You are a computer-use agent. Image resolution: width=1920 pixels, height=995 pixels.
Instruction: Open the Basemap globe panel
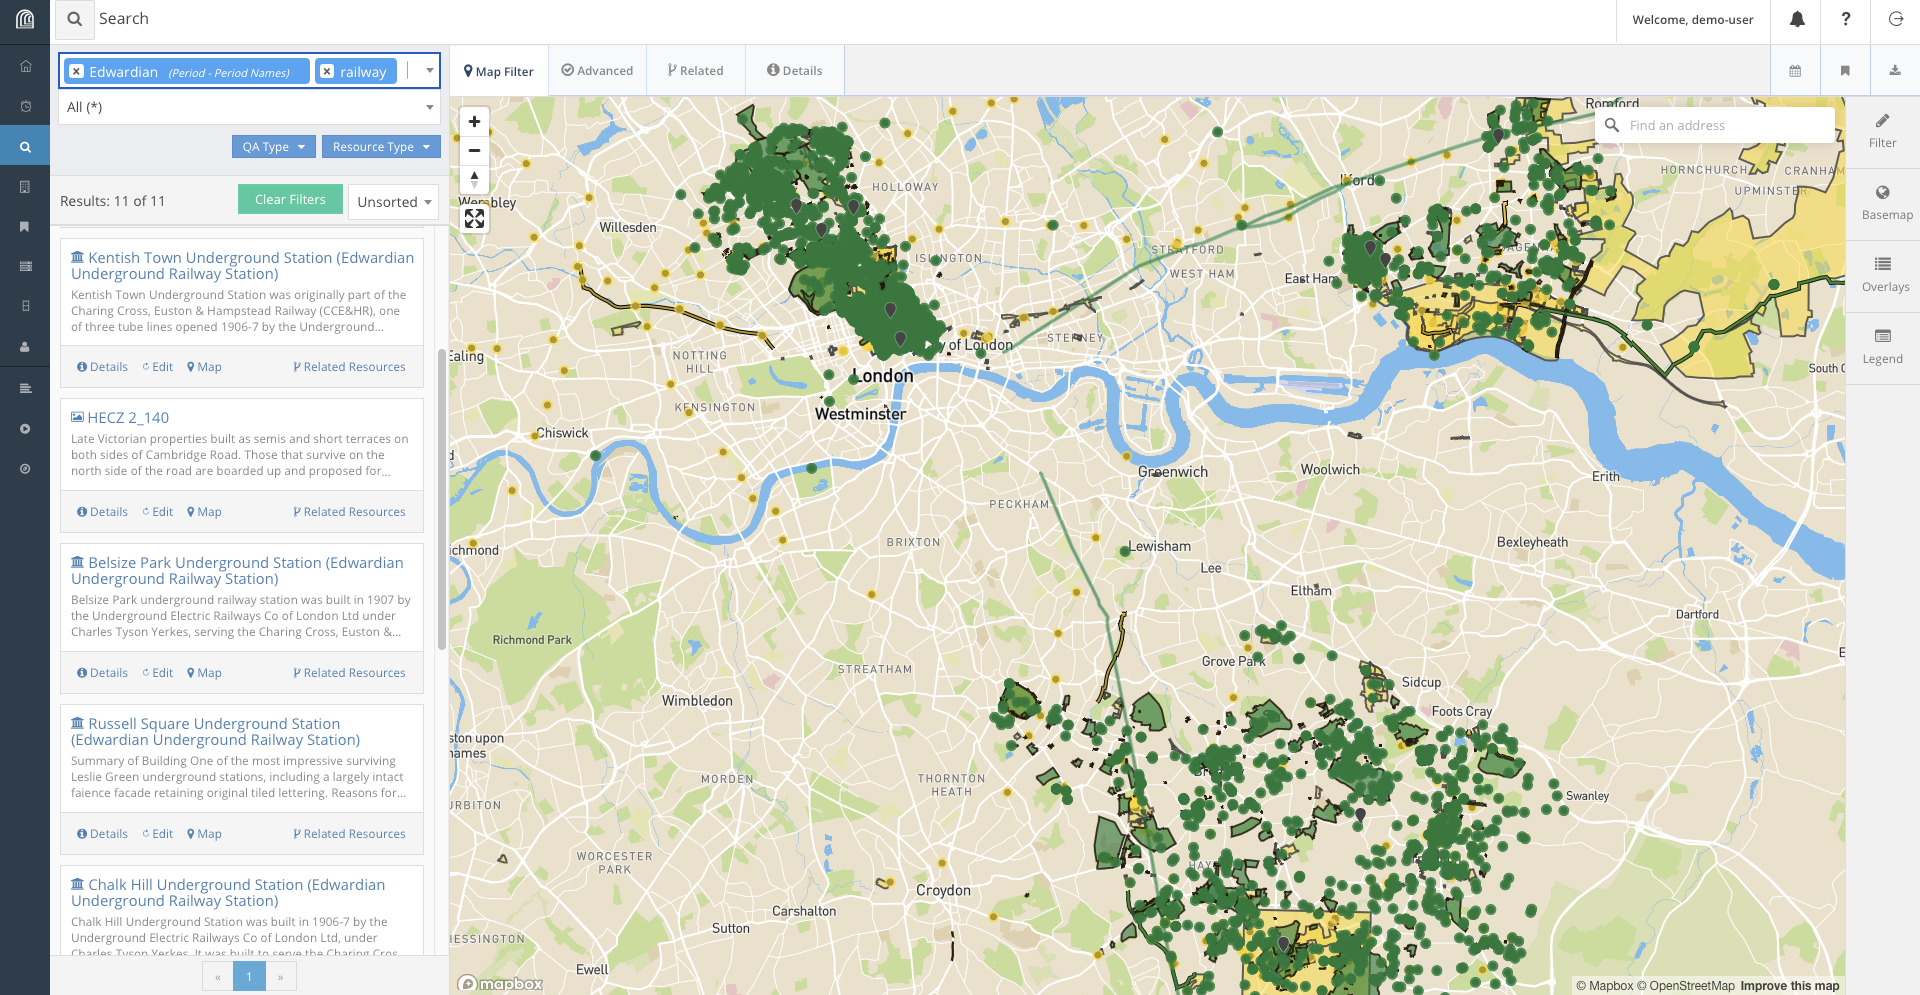1883,203
